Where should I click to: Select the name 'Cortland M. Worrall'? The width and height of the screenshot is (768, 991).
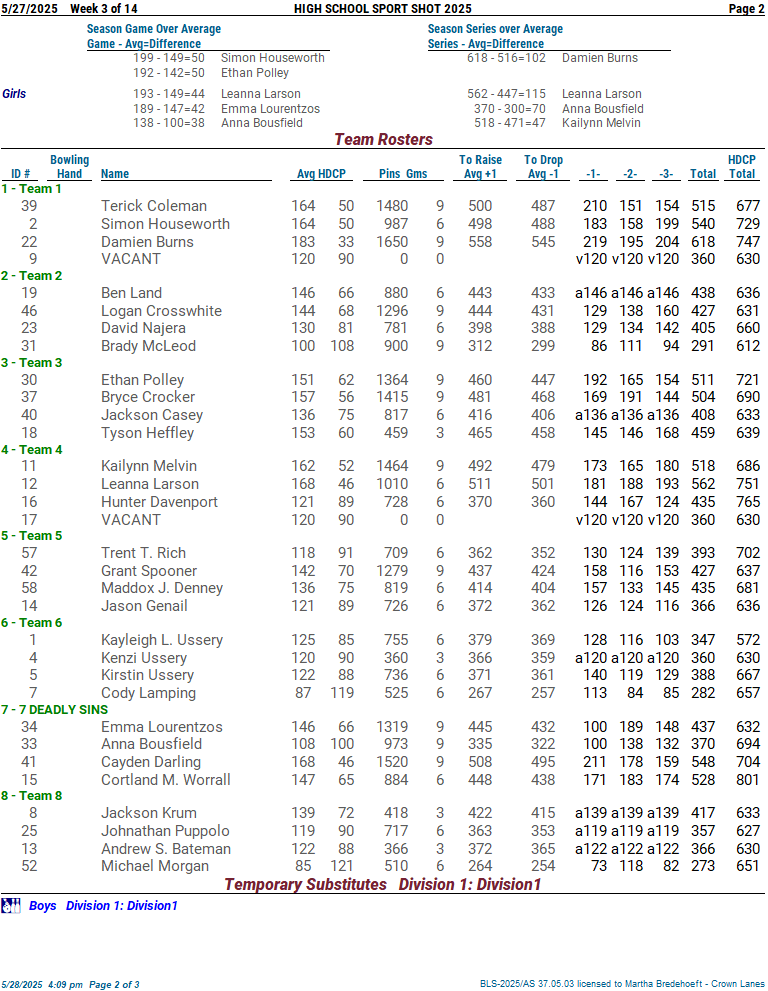coord(166,780)
